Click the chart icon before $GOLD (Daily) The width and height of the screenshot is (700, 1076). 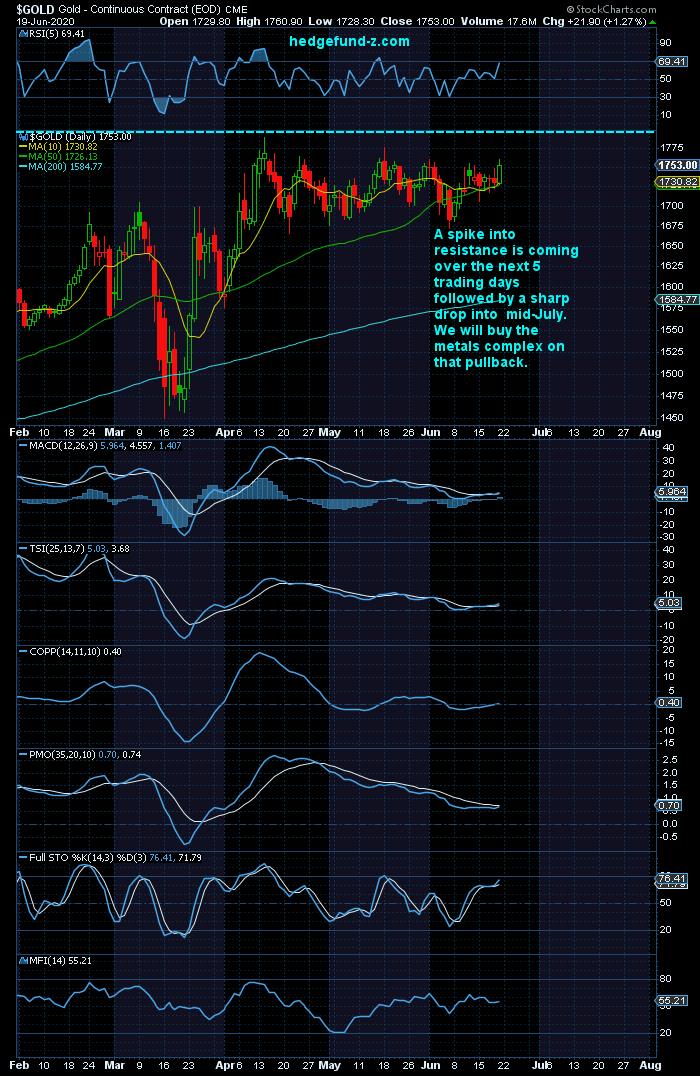click(x=23, y=137)
